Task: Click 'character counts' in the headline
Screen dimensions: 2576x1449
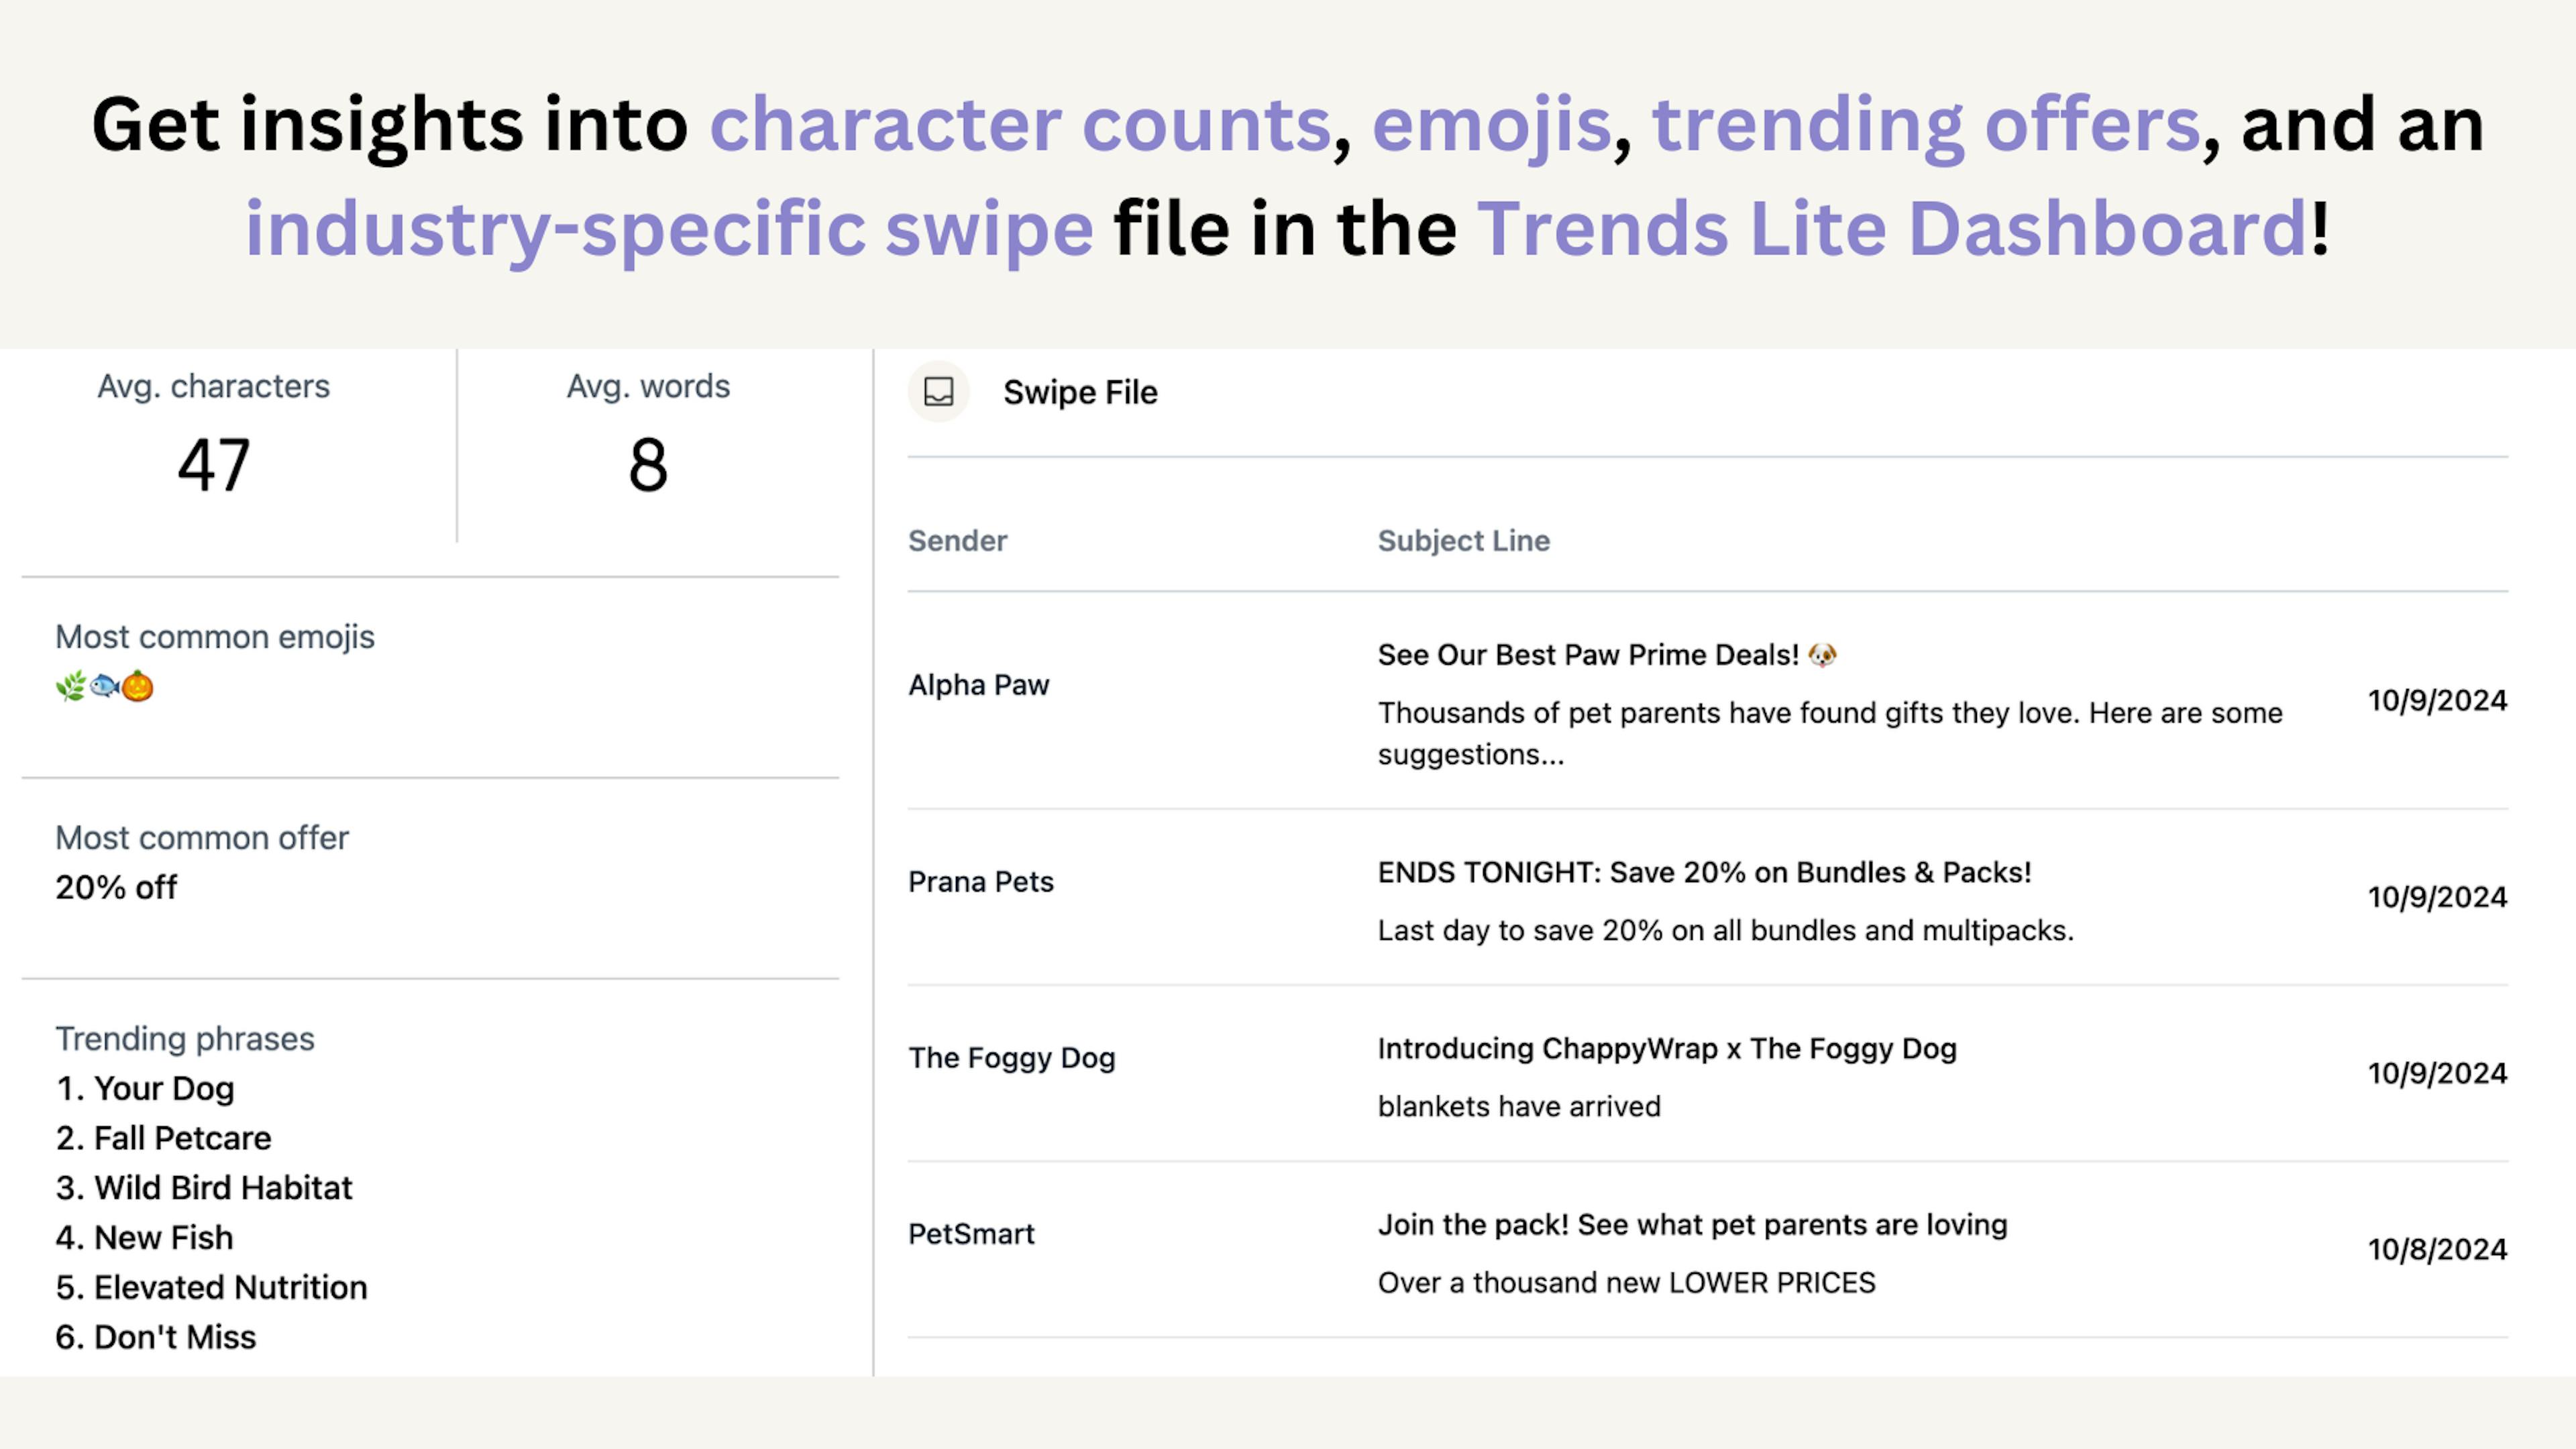Action: tap(1020, 125)
